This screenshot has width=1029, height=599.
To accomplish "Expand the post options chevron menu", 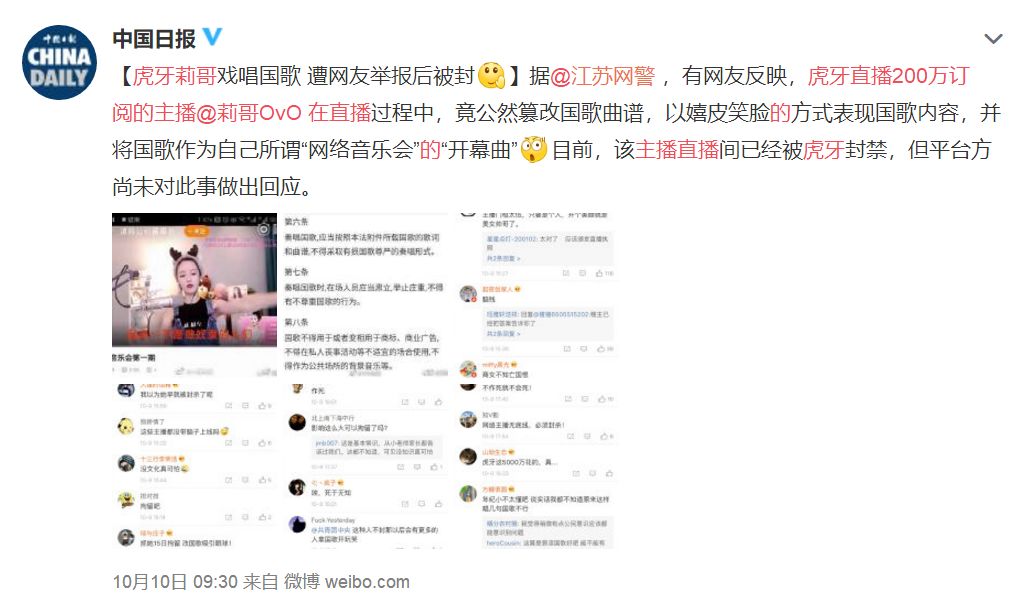I will (x=994, y=39).
